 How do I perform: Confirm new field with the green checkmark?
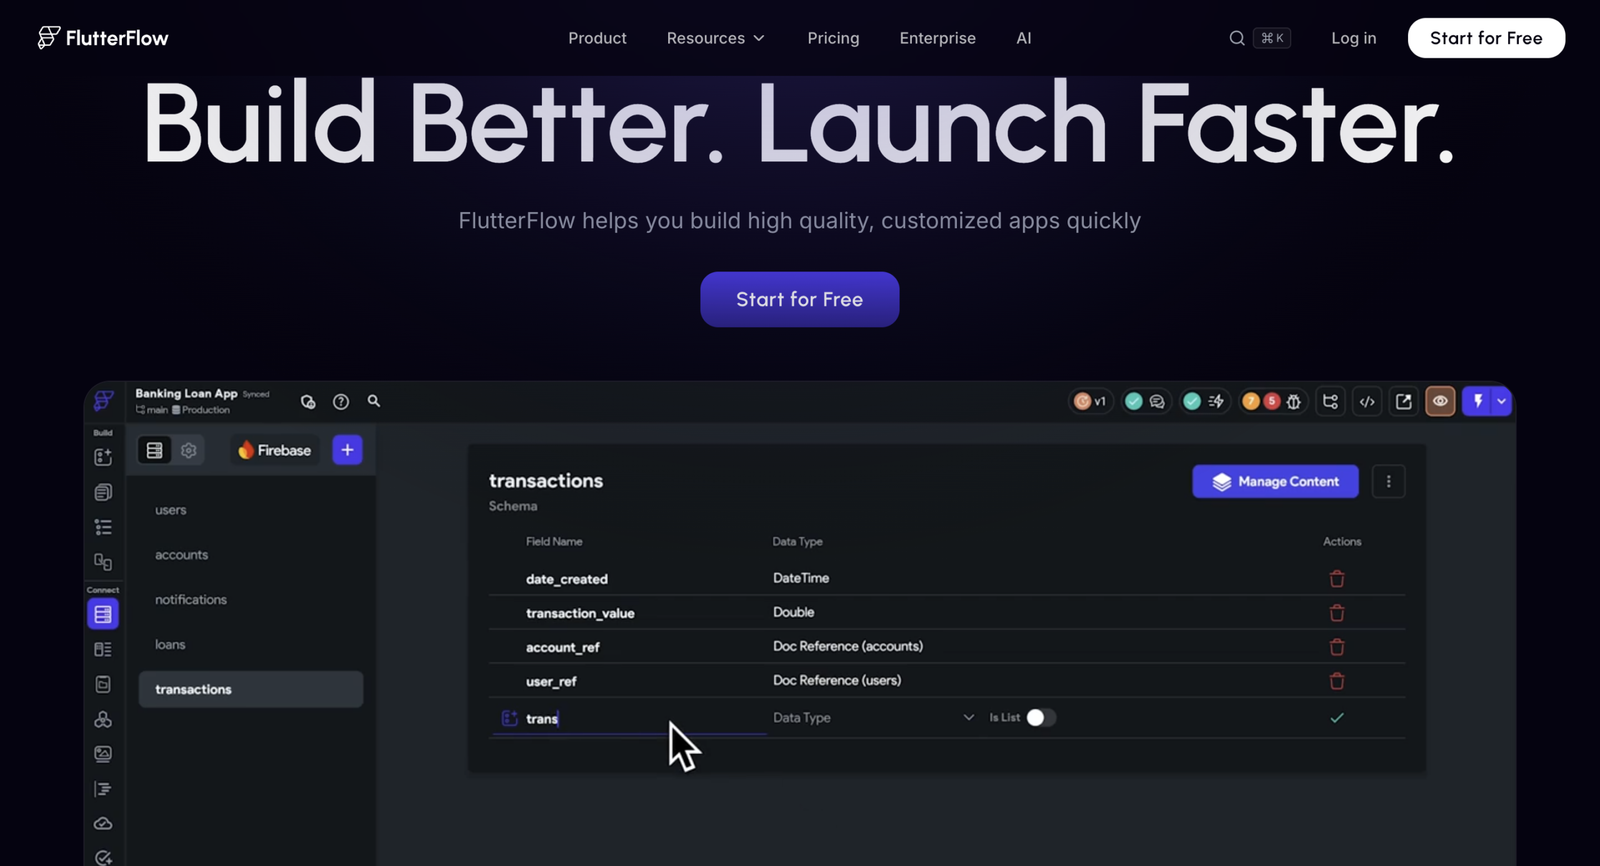click(x=1337, y=718)
